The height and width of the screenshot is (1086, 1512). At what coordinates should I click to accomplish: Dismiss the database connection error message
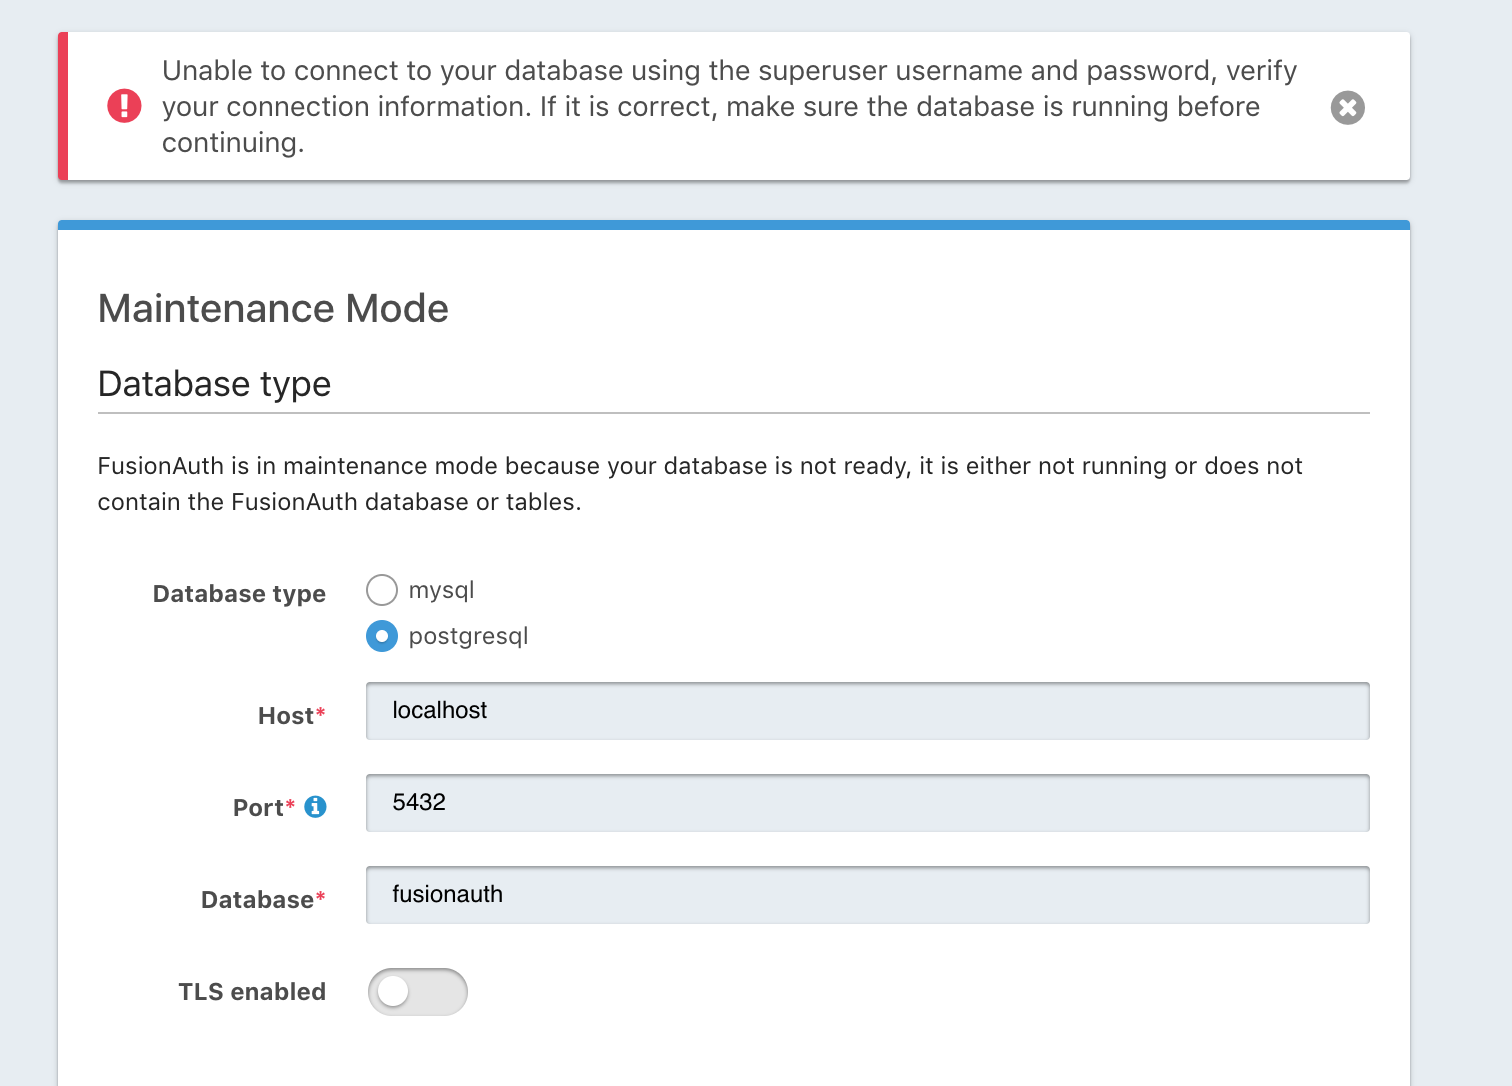1347,107
